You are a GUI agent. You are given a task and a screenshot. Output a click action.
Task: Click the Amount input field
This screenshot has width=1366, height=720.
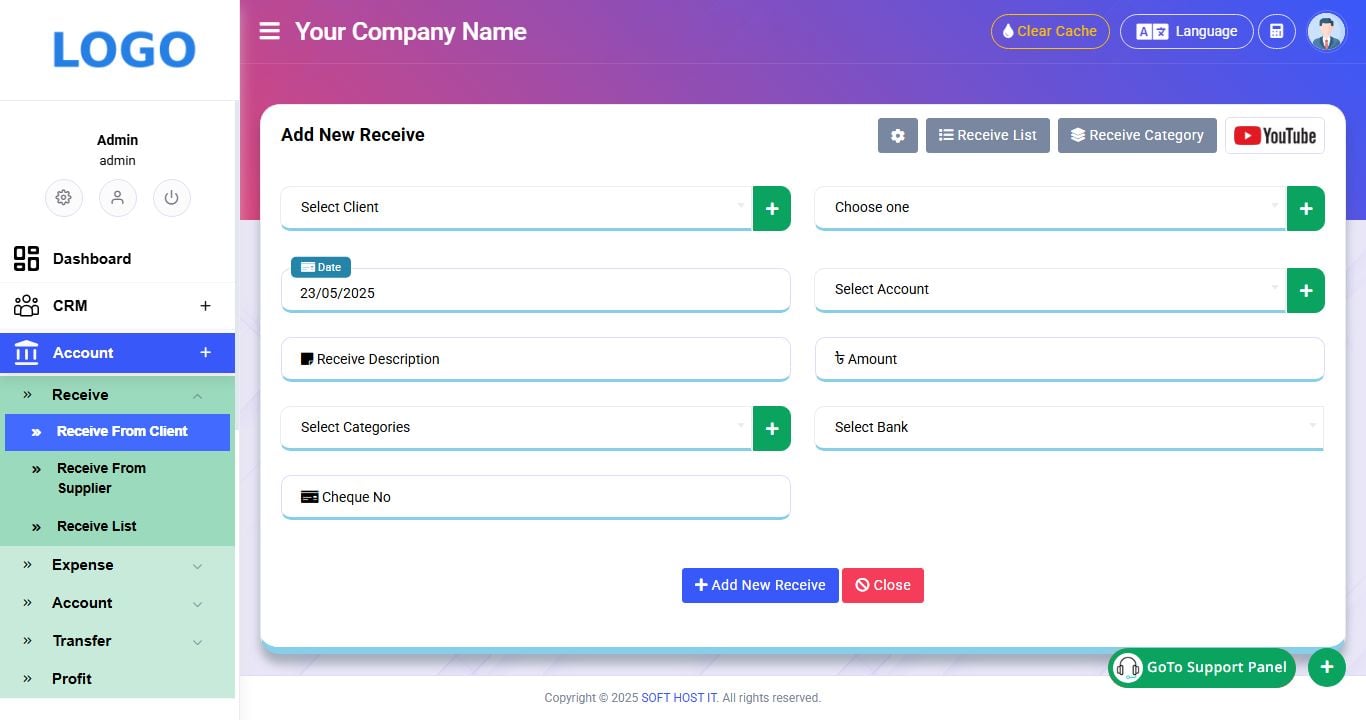(1070, 358)
